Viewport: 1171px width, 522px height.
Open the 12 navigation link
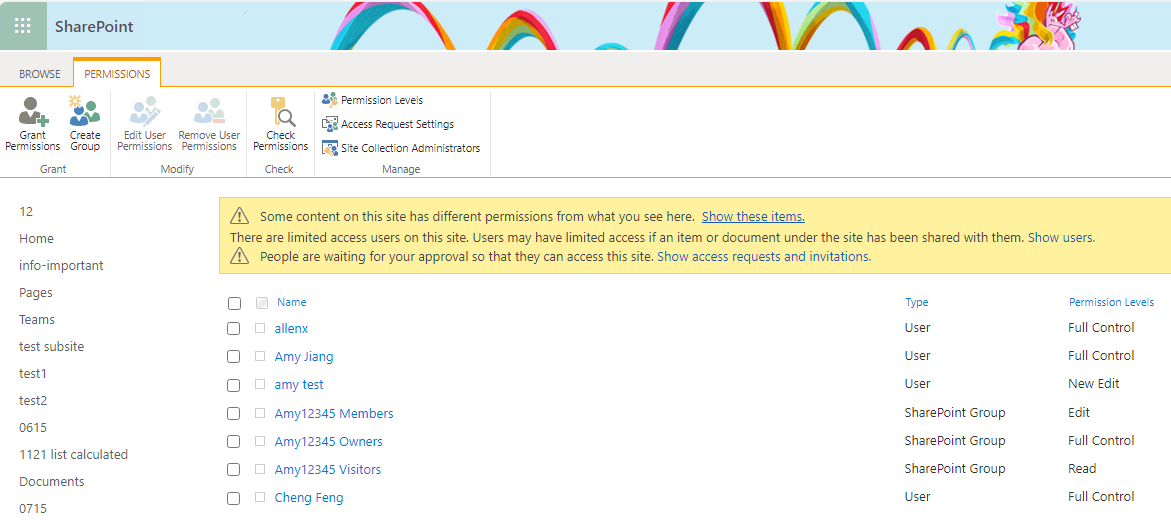coord(26,211)
